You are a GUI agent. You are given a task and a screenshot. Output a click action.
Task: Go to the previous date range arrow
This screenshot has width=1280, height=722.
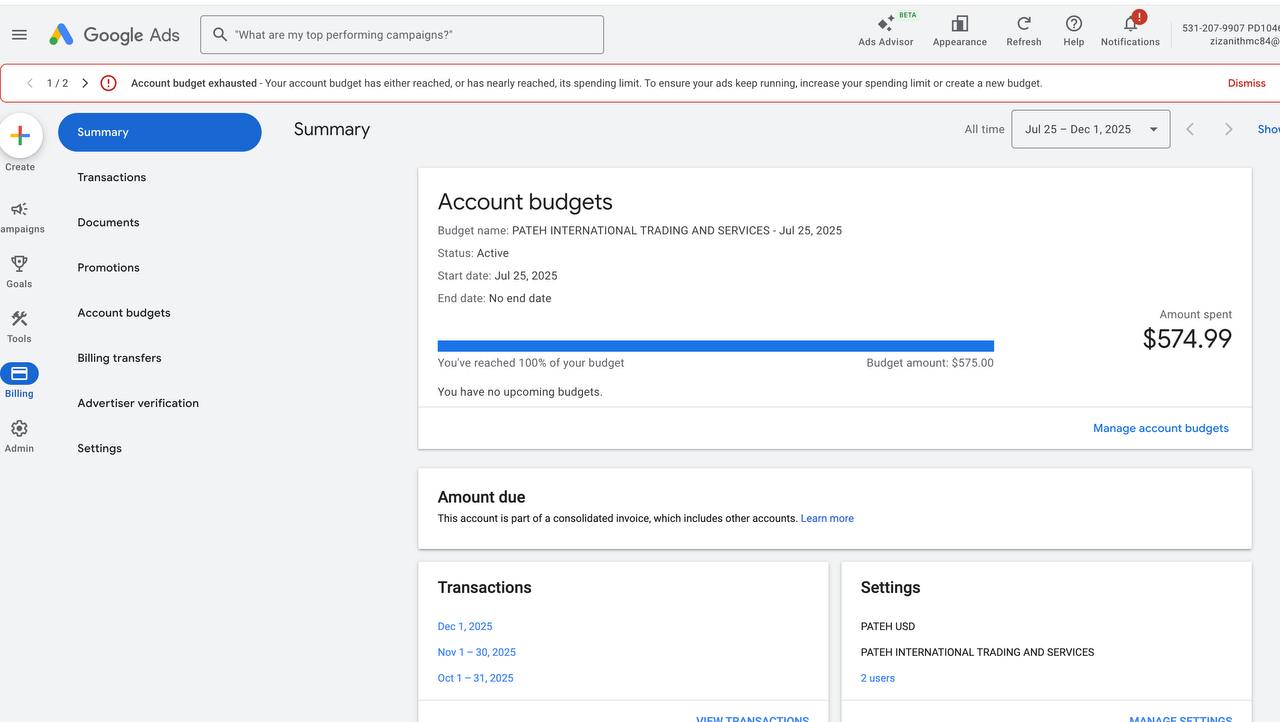tap(1190, 129)
